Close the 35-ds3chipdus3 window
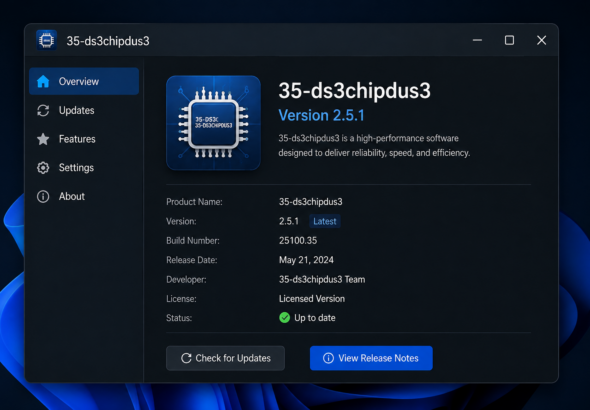590x410 pixels. click(x=541, y=40)
